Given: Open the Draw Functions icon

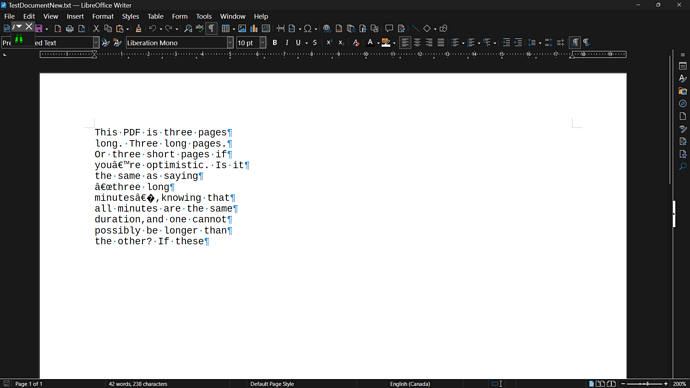Looking at the screenshot, I should [x=443, y=29].
